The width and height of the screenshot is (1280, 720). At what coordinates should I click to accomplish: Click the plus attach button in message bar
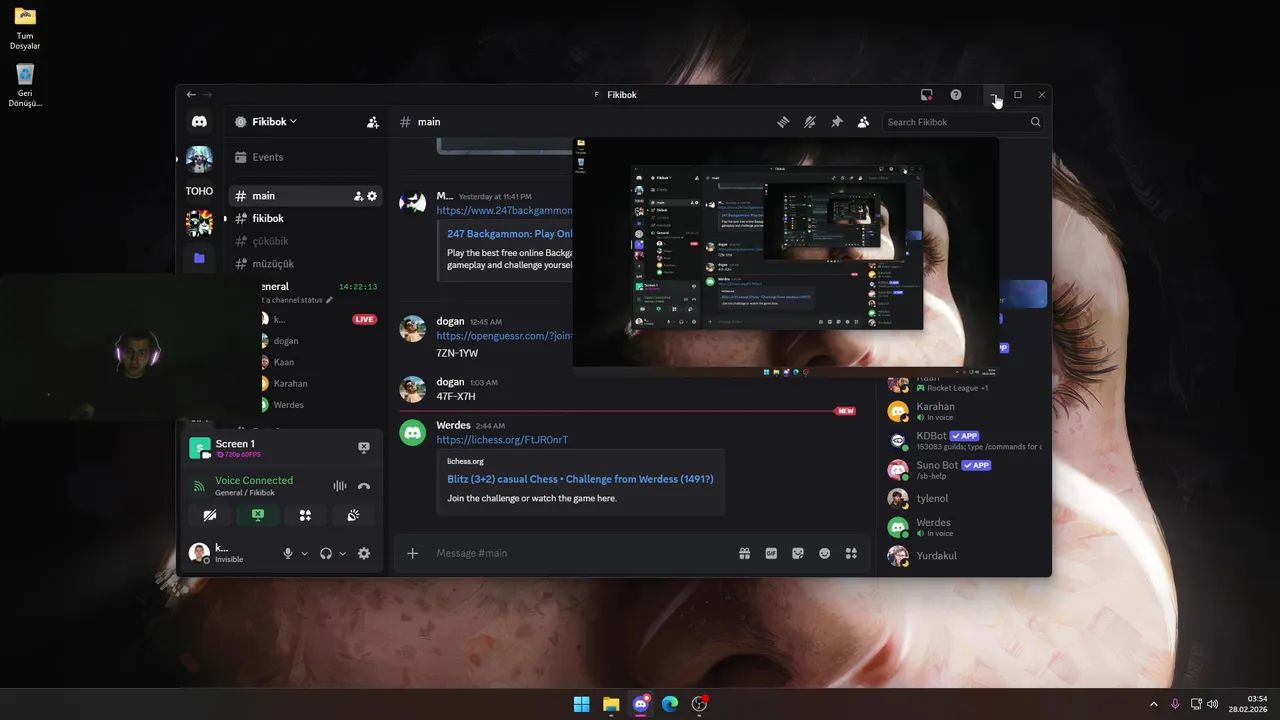click(x=412, y=553)
